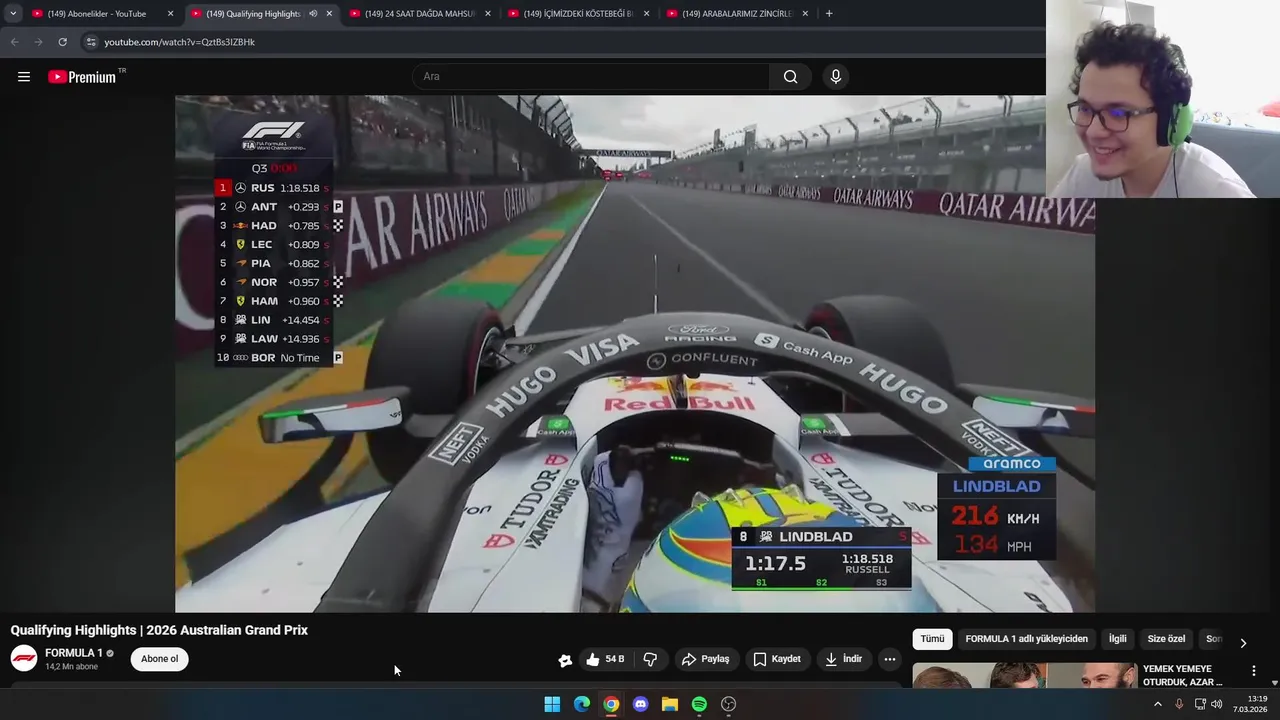Click video title Qualifying Highlights 2026 Australian
1280x720 pixels.
coord(159,630)
